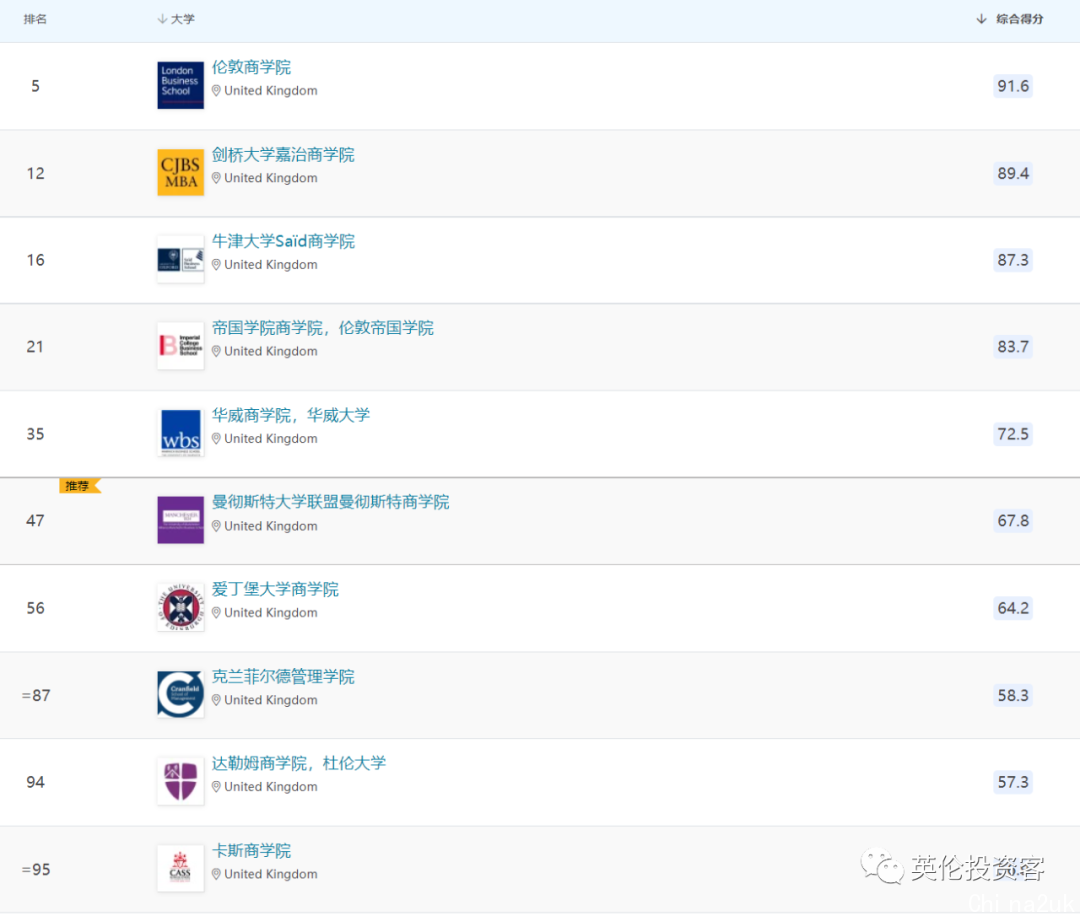Click rank number 12
The width and height of the screenshot is (1080, 916).
click(36, 174)
